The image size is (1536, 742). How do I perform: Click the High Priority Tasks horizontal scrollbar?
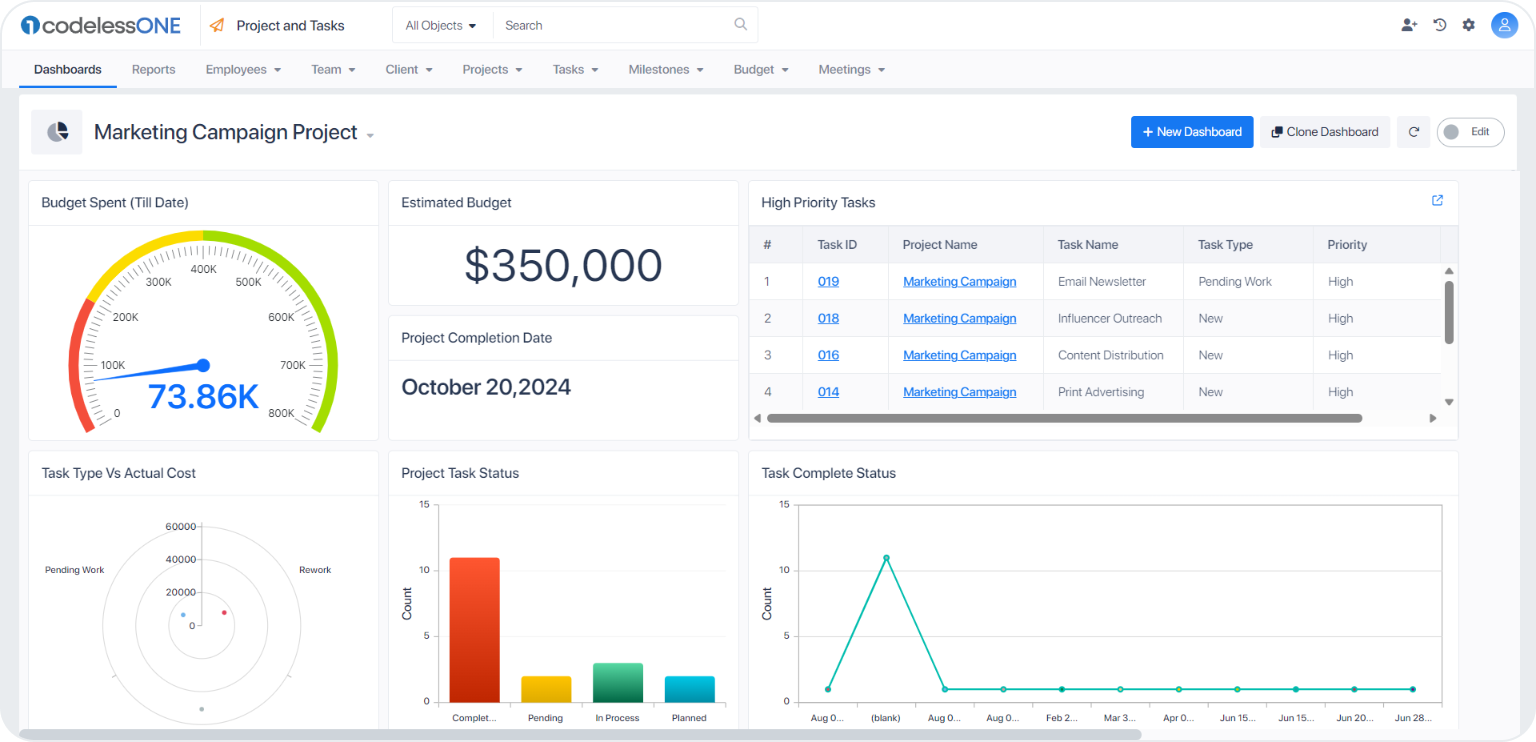click(x=1064, y=418)
